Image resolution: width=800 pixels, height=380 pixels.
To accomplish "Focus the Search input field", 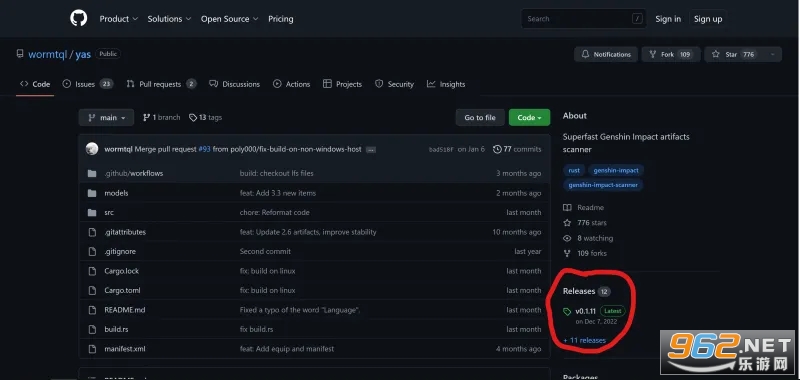I will [584, 19].
